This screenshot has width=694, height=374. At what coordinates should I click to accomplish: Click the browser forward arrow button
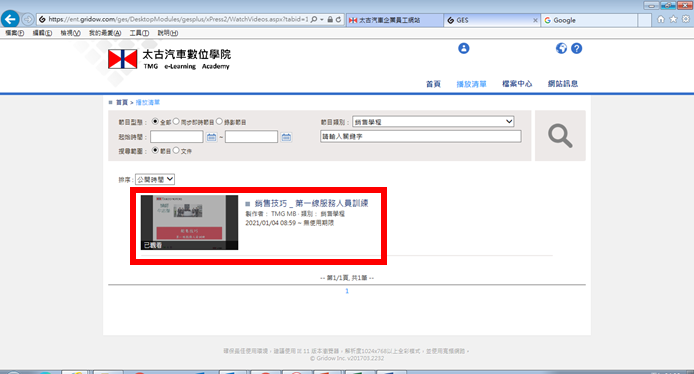coord(28,19)
